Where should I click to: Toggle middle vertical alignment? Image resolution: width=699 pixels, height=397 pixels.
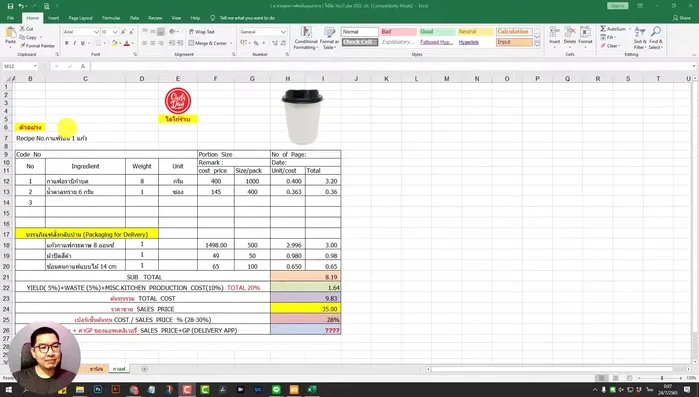tap(153, 32)
